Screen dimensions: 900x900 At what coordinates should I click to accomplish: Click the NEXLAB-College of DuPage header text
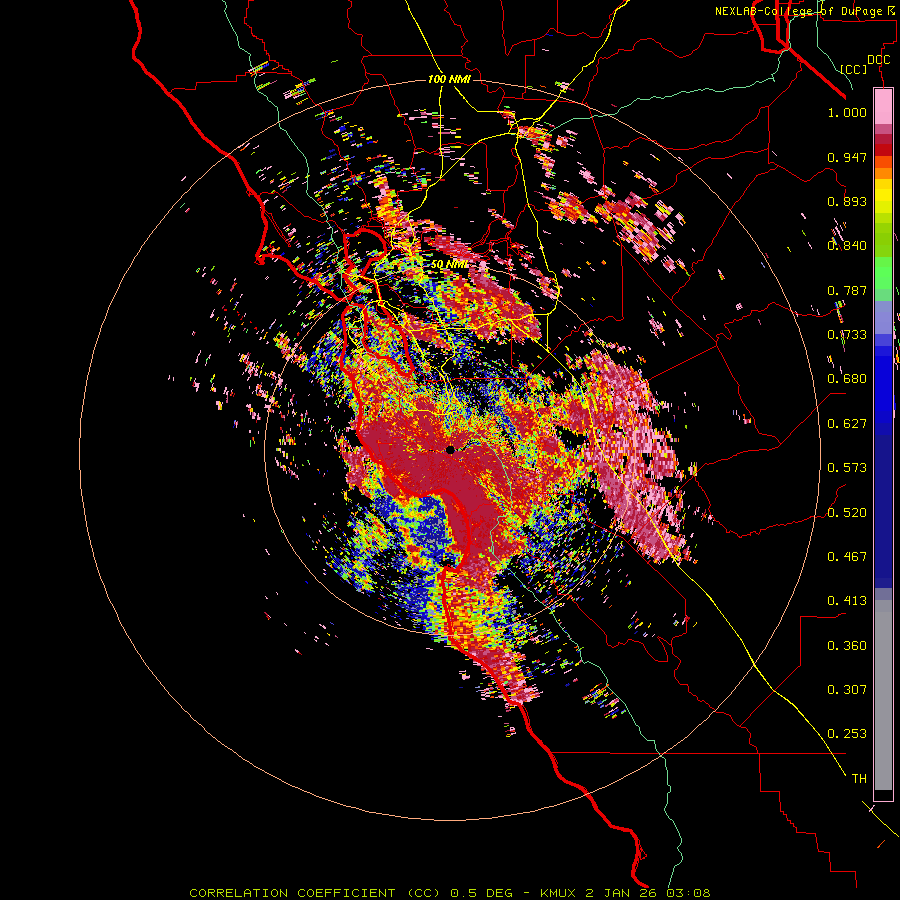click(x=804, y=11)
